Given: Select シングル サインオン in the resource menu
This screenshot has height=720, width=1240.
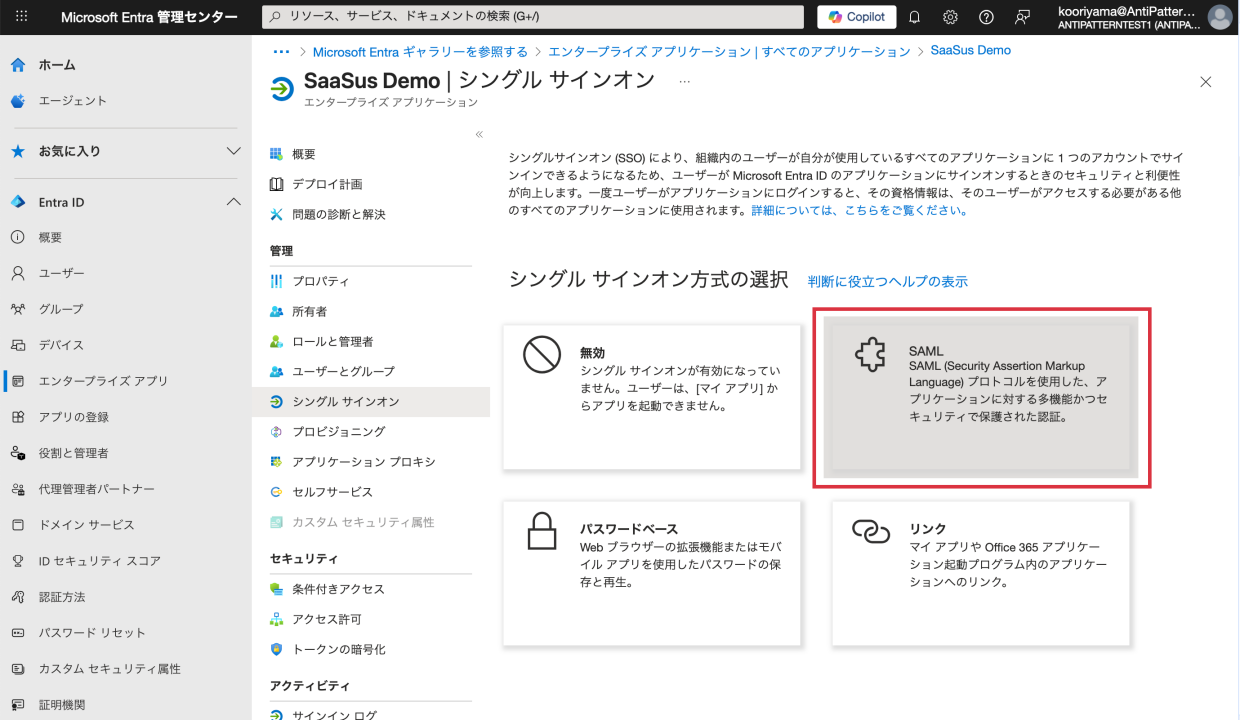Looking at the screenshot, I should coord(371,401).
